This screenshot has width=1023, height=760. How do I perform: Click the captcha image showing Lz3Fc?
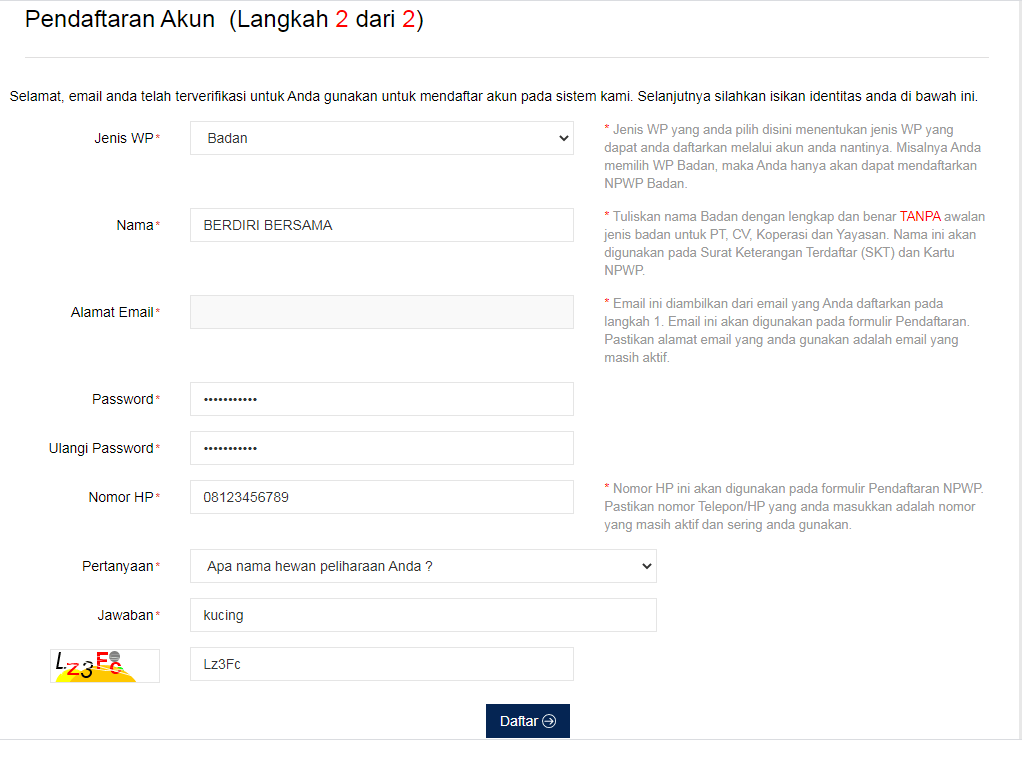[104, 664]
